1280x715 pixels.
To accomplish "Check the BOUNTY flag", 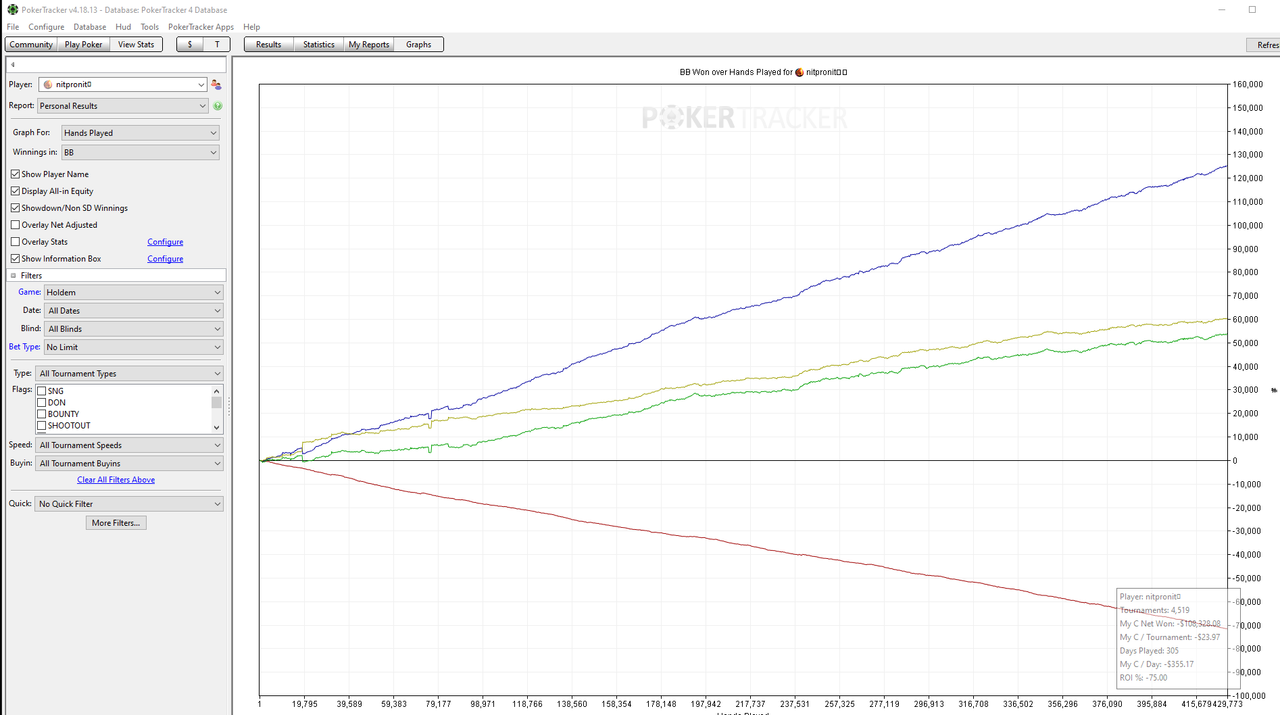I will (x=42, y=414).
